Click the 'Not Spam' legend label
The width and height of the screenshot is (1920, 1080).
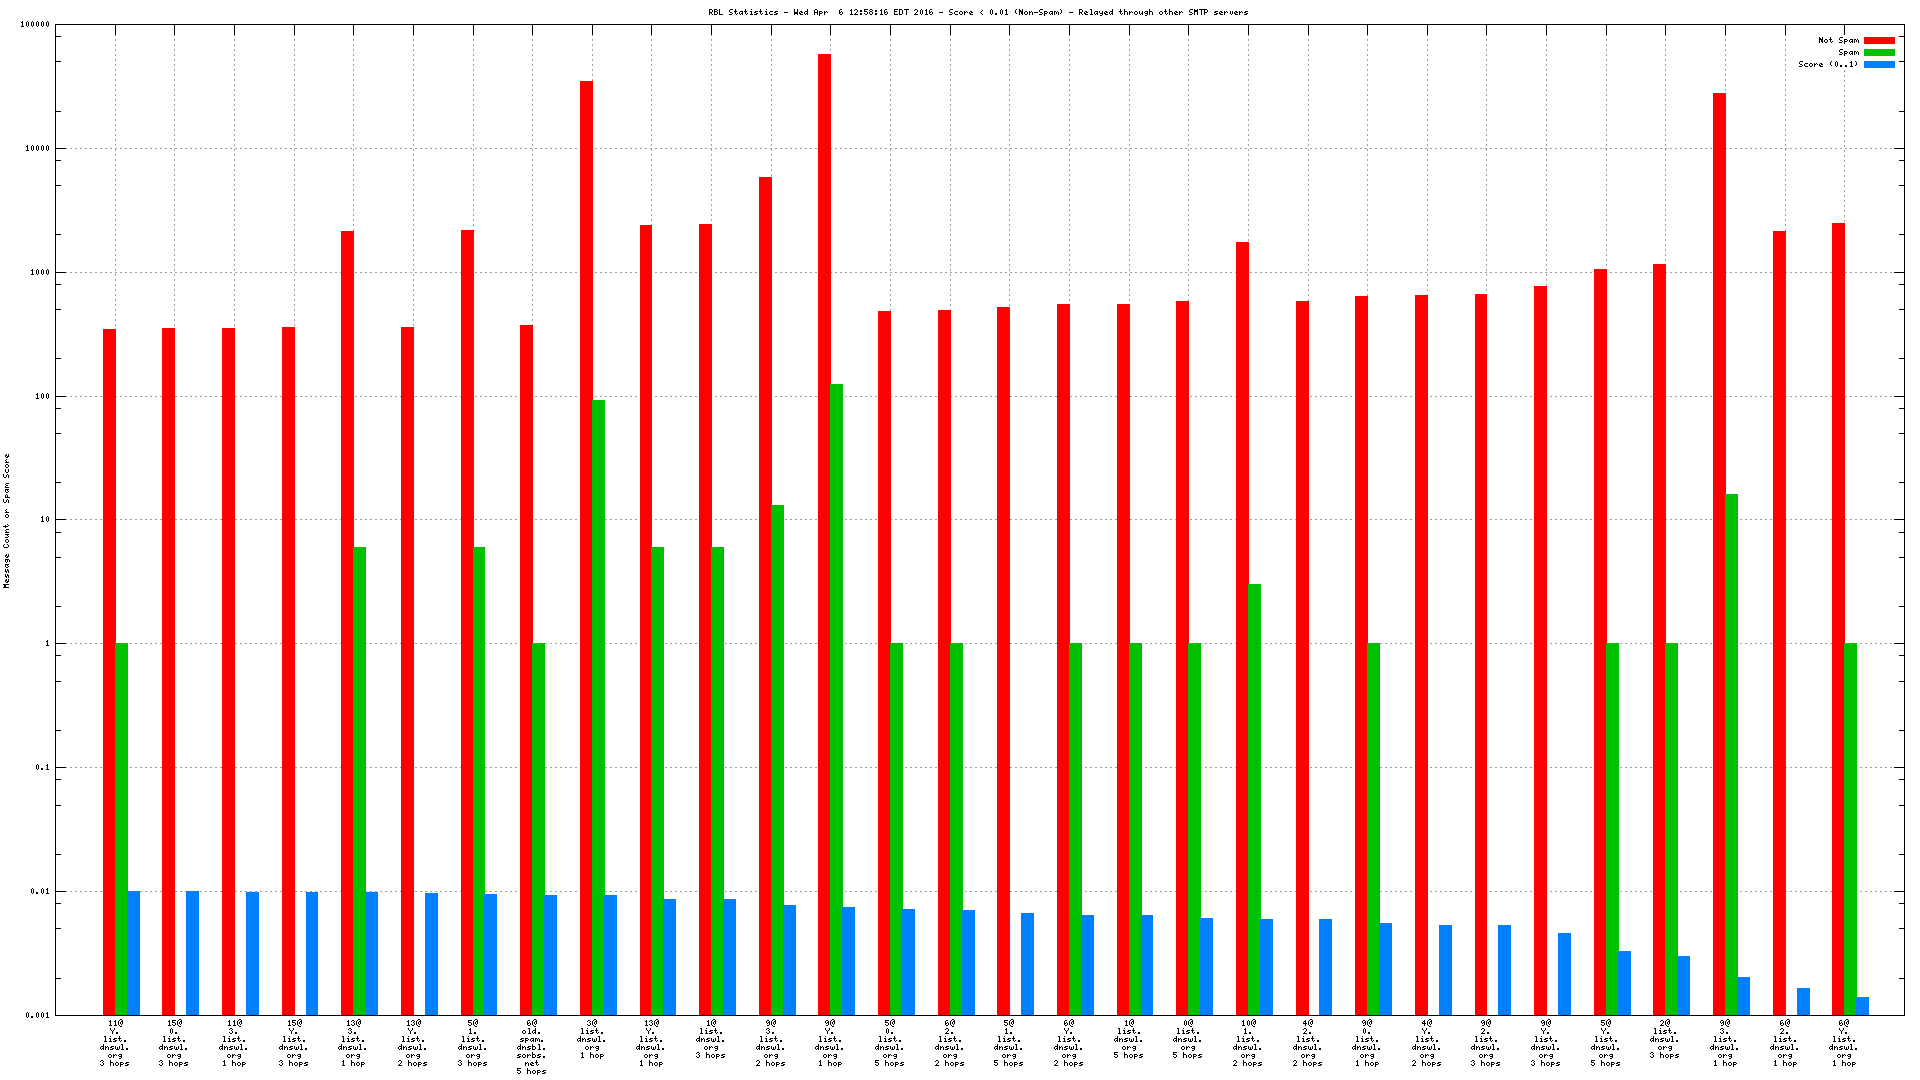1837,41
